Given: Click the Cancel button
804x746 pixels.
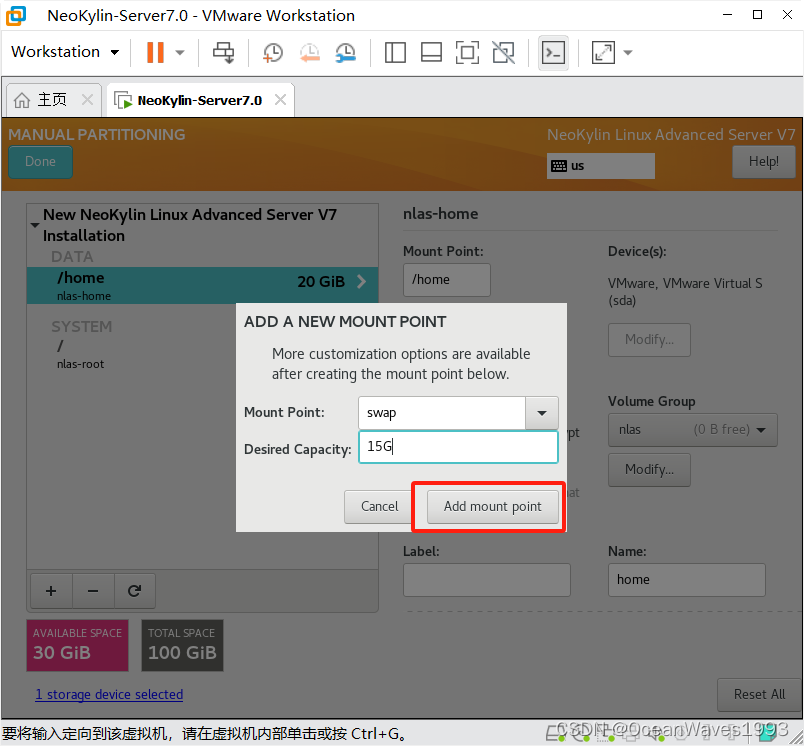Looking at the screenshot, I should pos(379,507).
